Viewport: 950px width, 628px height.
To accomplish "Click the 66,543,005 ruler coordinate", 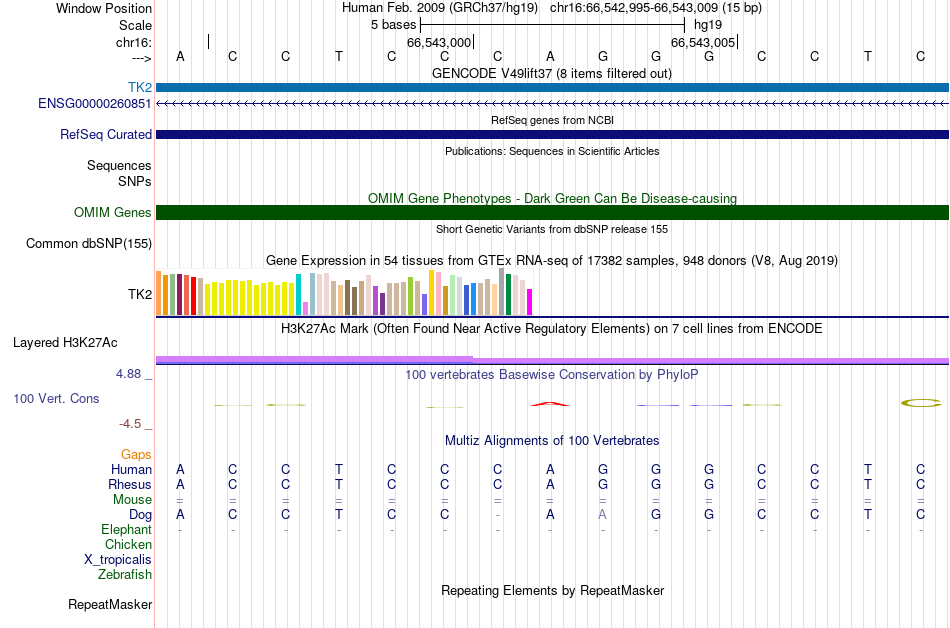I will pyautogui.click(x=703, y=42).
